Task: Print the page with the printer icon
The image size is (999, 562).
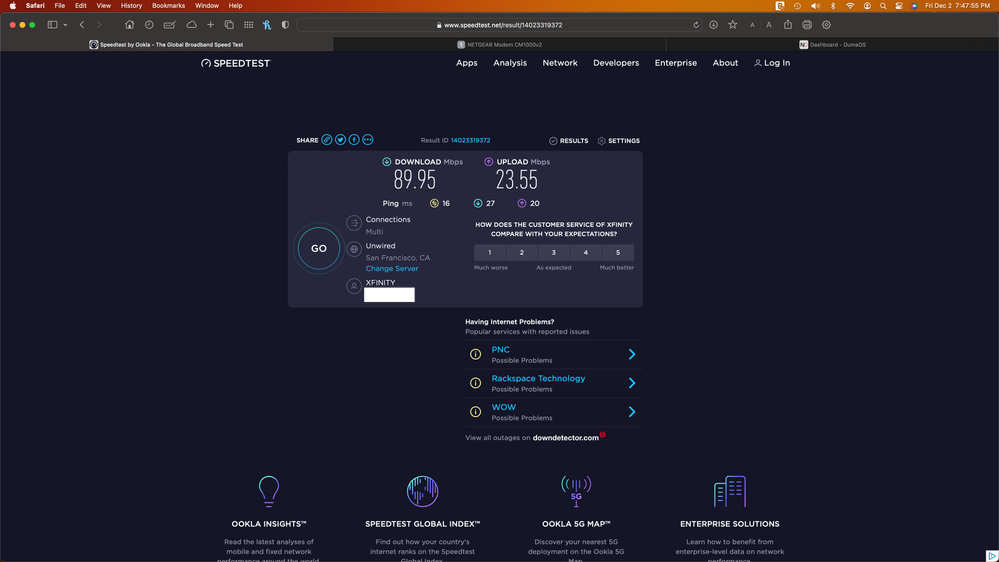Action: (807, 25)
